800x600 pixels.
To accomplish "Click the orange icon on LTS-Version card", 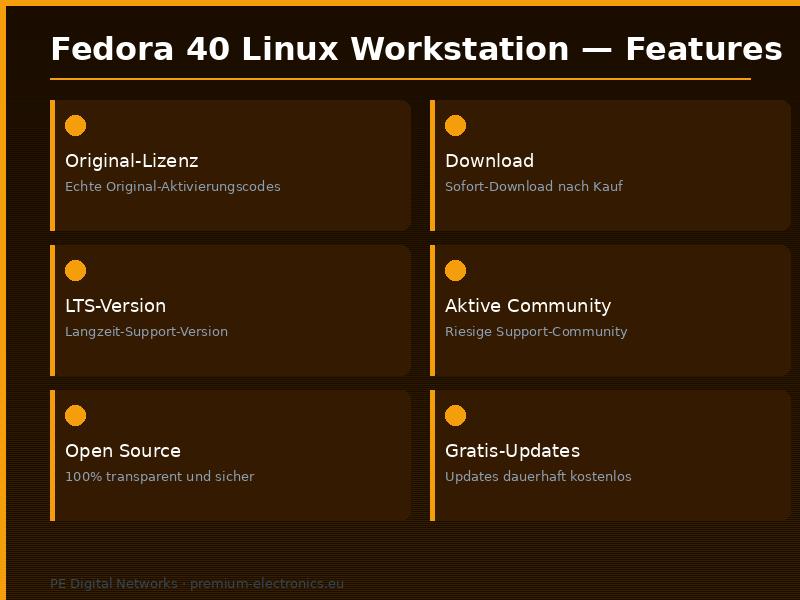I will coord(75,270).
